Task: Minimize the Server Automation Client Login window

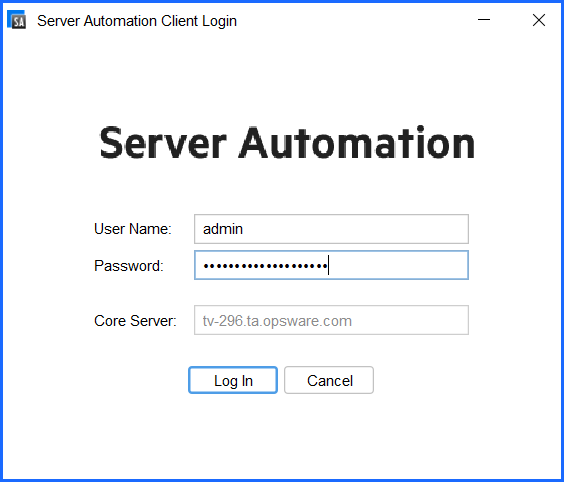Action: click(x=484, y=20)
